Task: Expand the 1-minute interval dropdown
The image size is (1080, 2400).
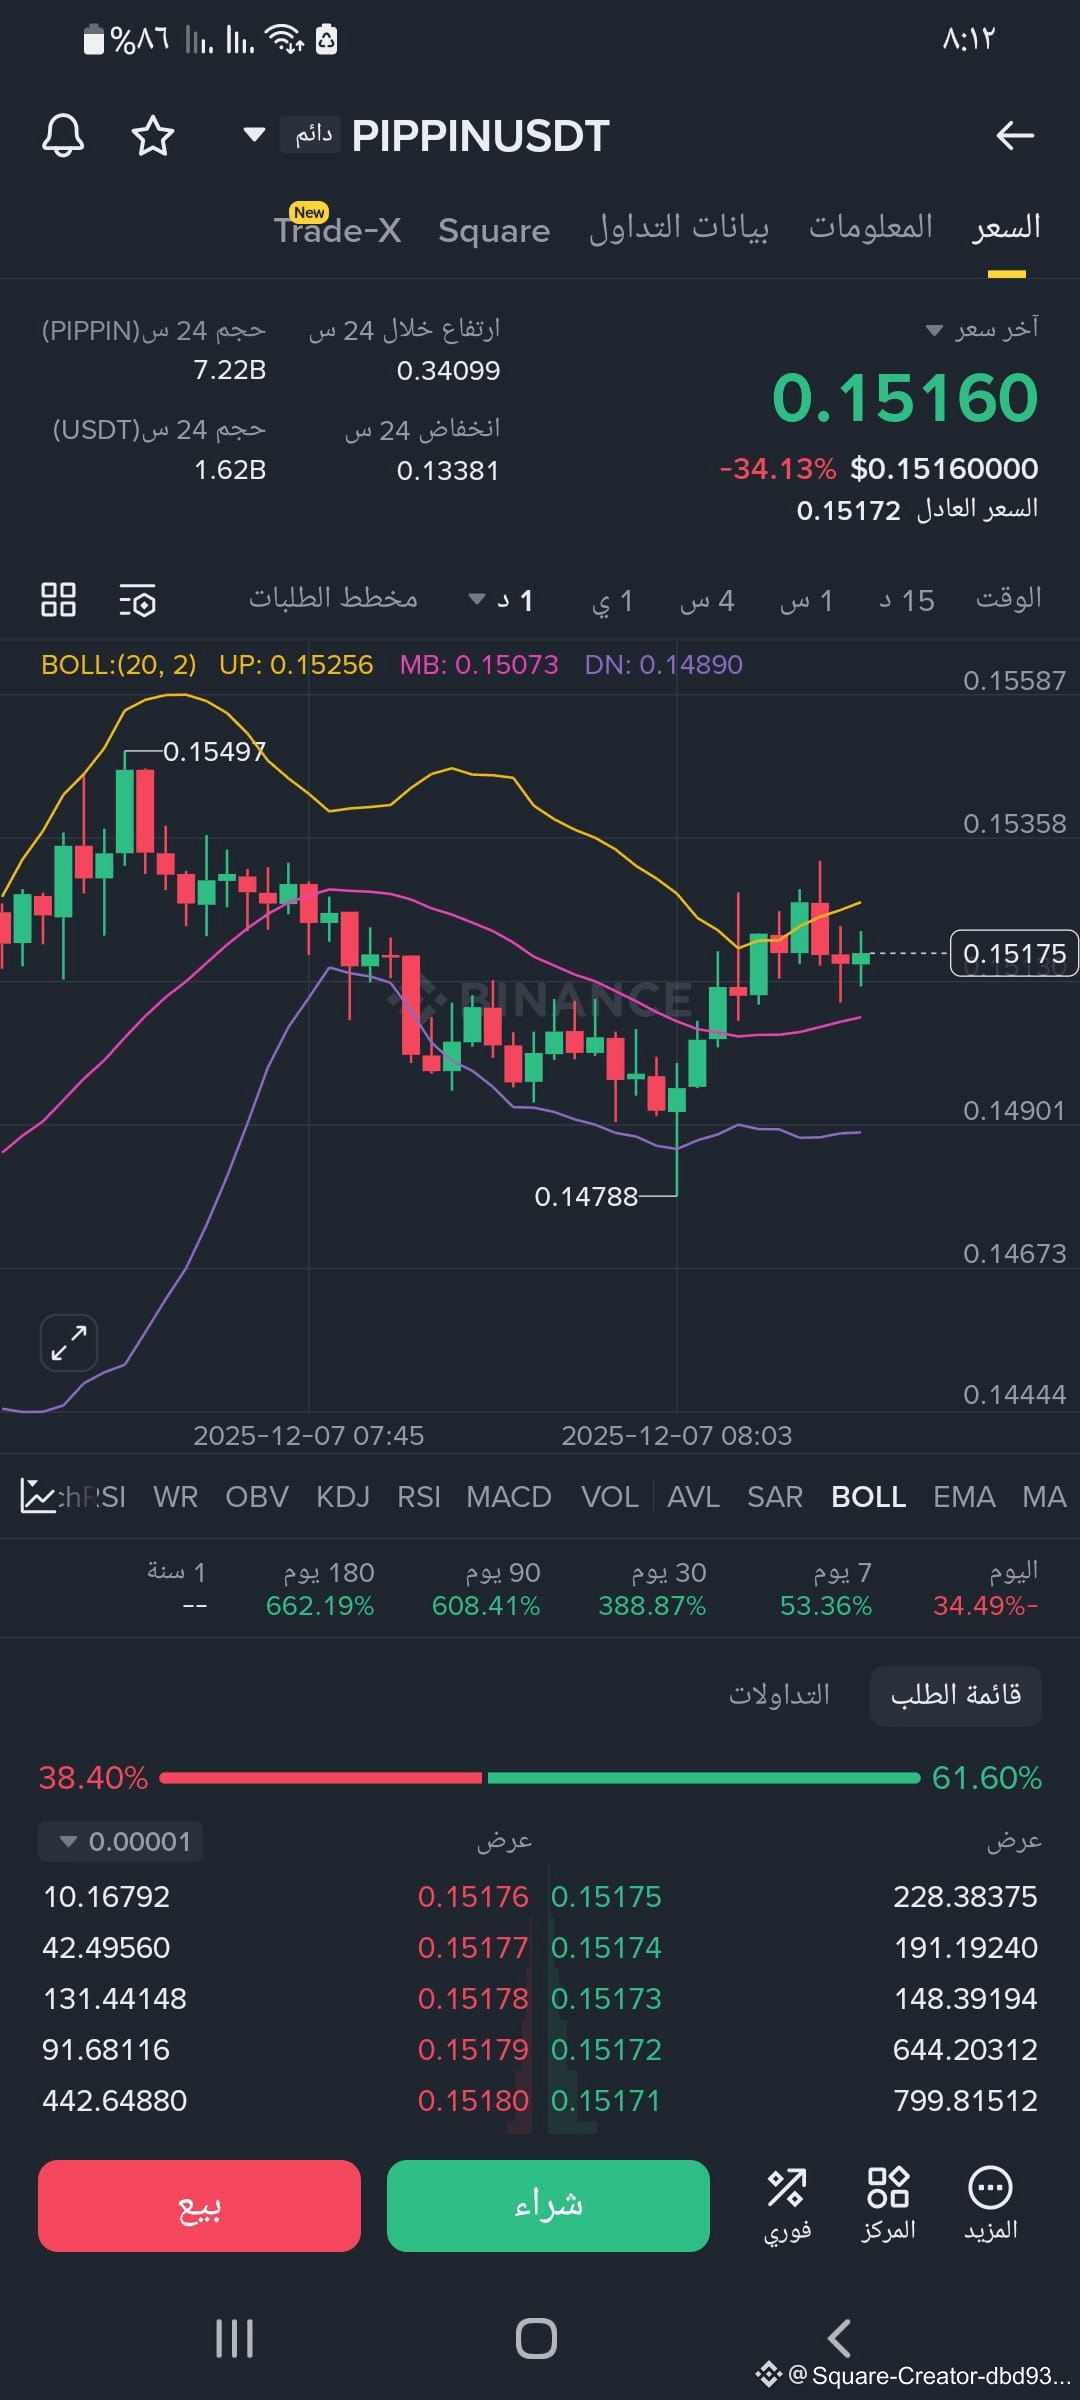Action: pyautogui.click(x=502, y=600)
